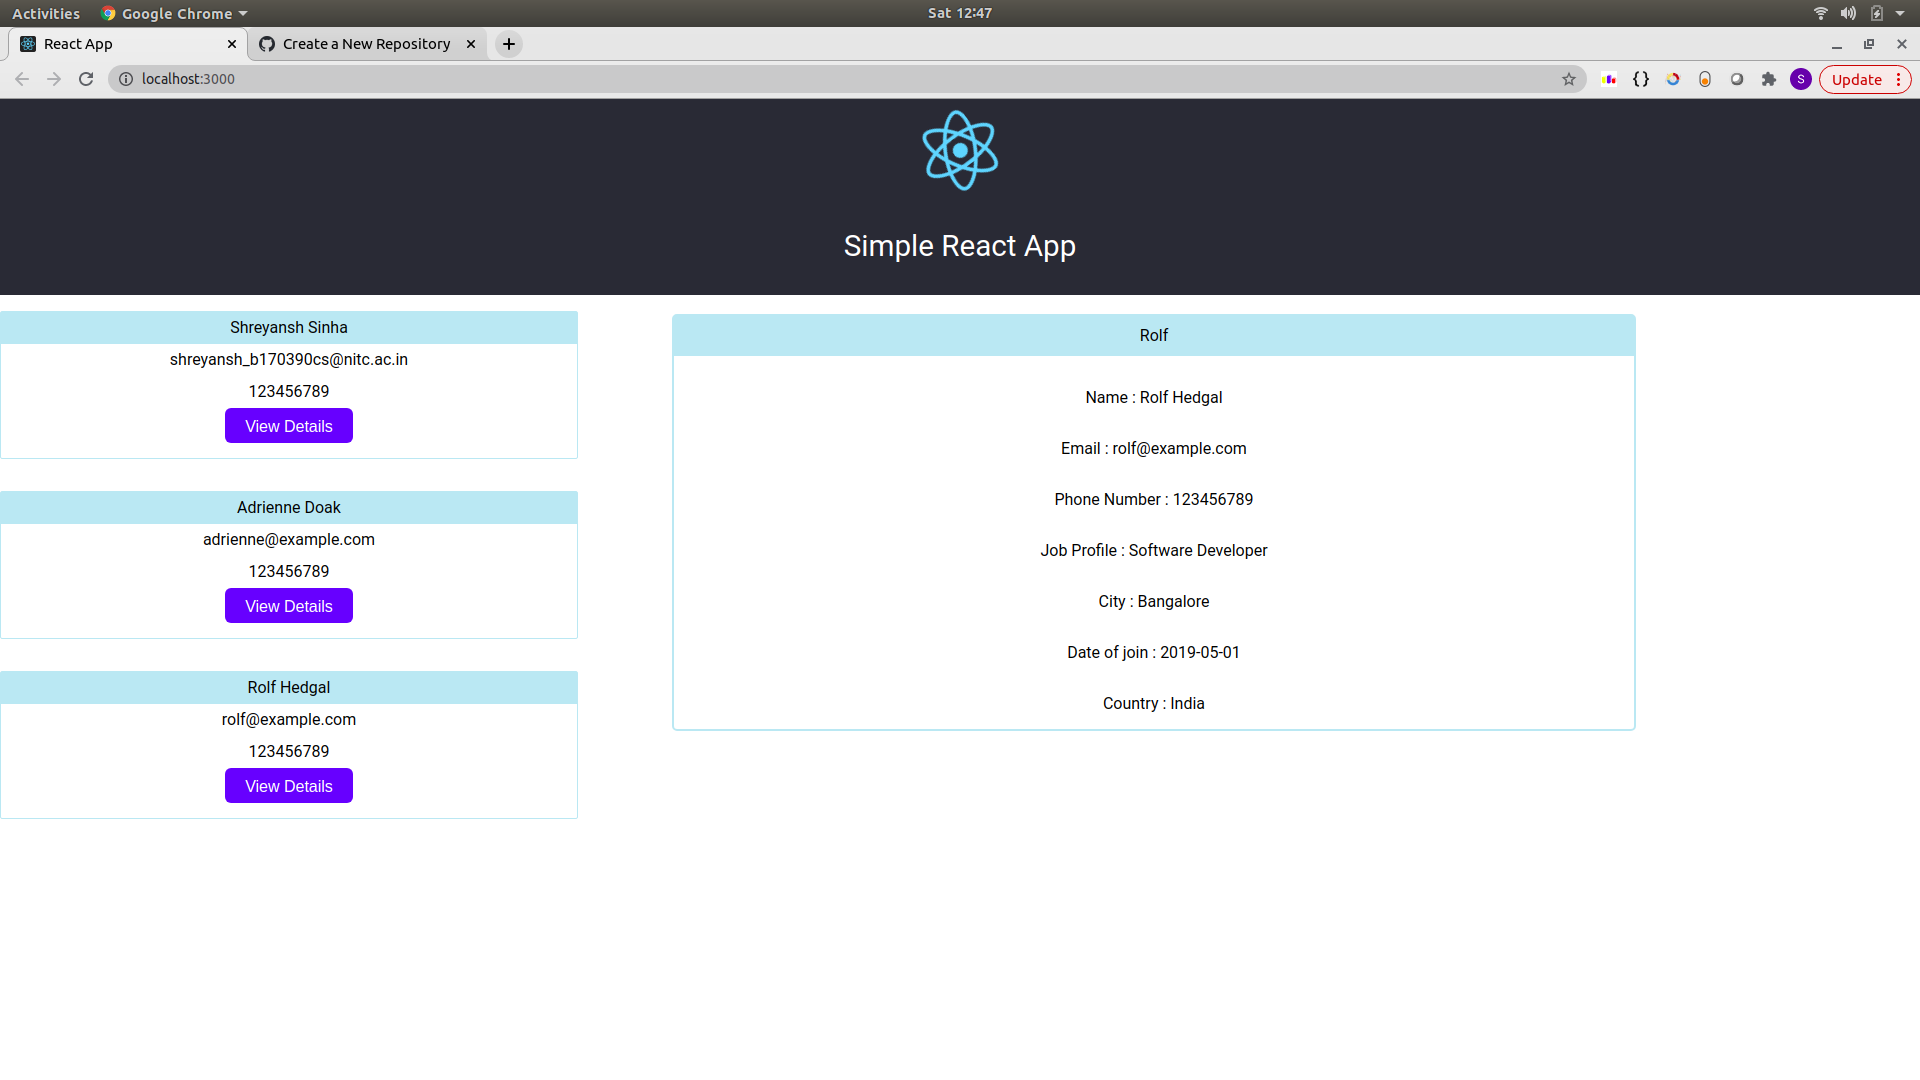Screen dimensions: 1920x1080
Task: Open the React DevTools extension icon
Action: click(1610, 79)
